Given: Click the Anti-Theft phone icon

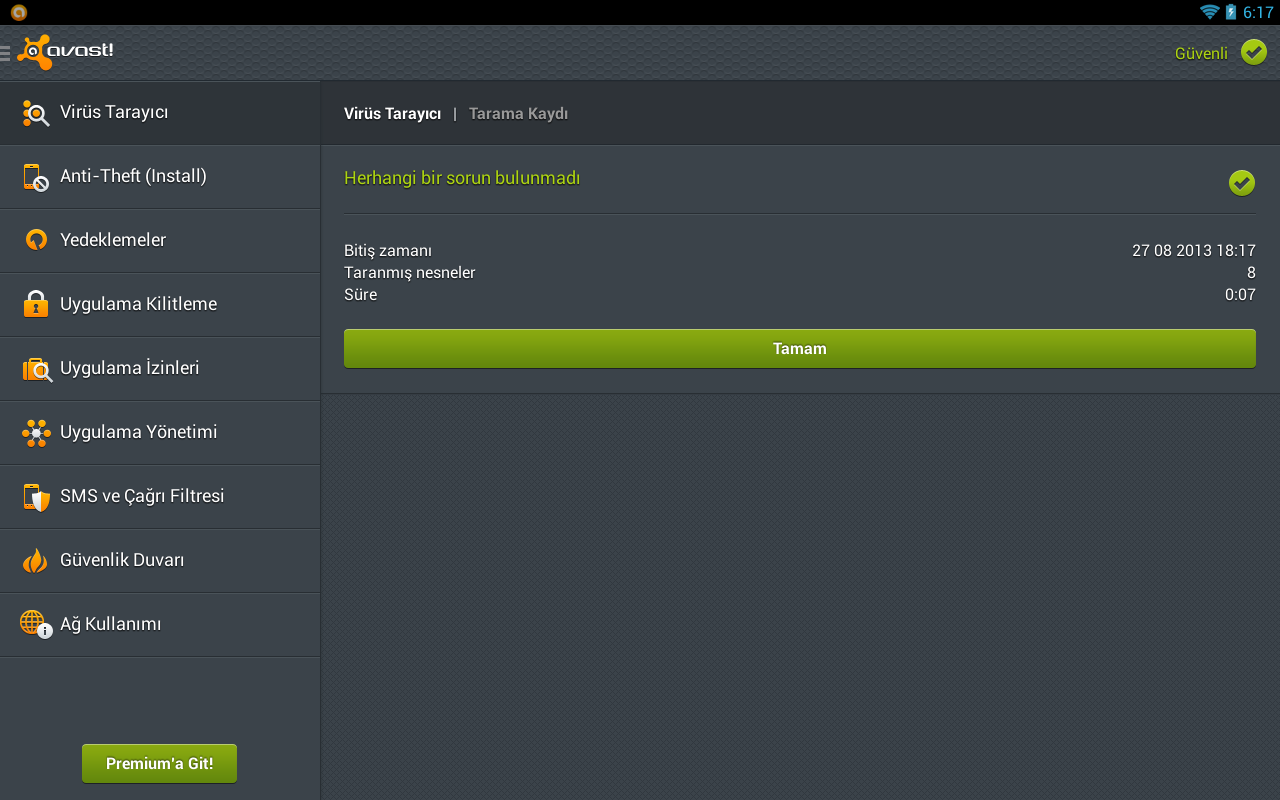Looking at the screenshot, I should pos(36,177).
